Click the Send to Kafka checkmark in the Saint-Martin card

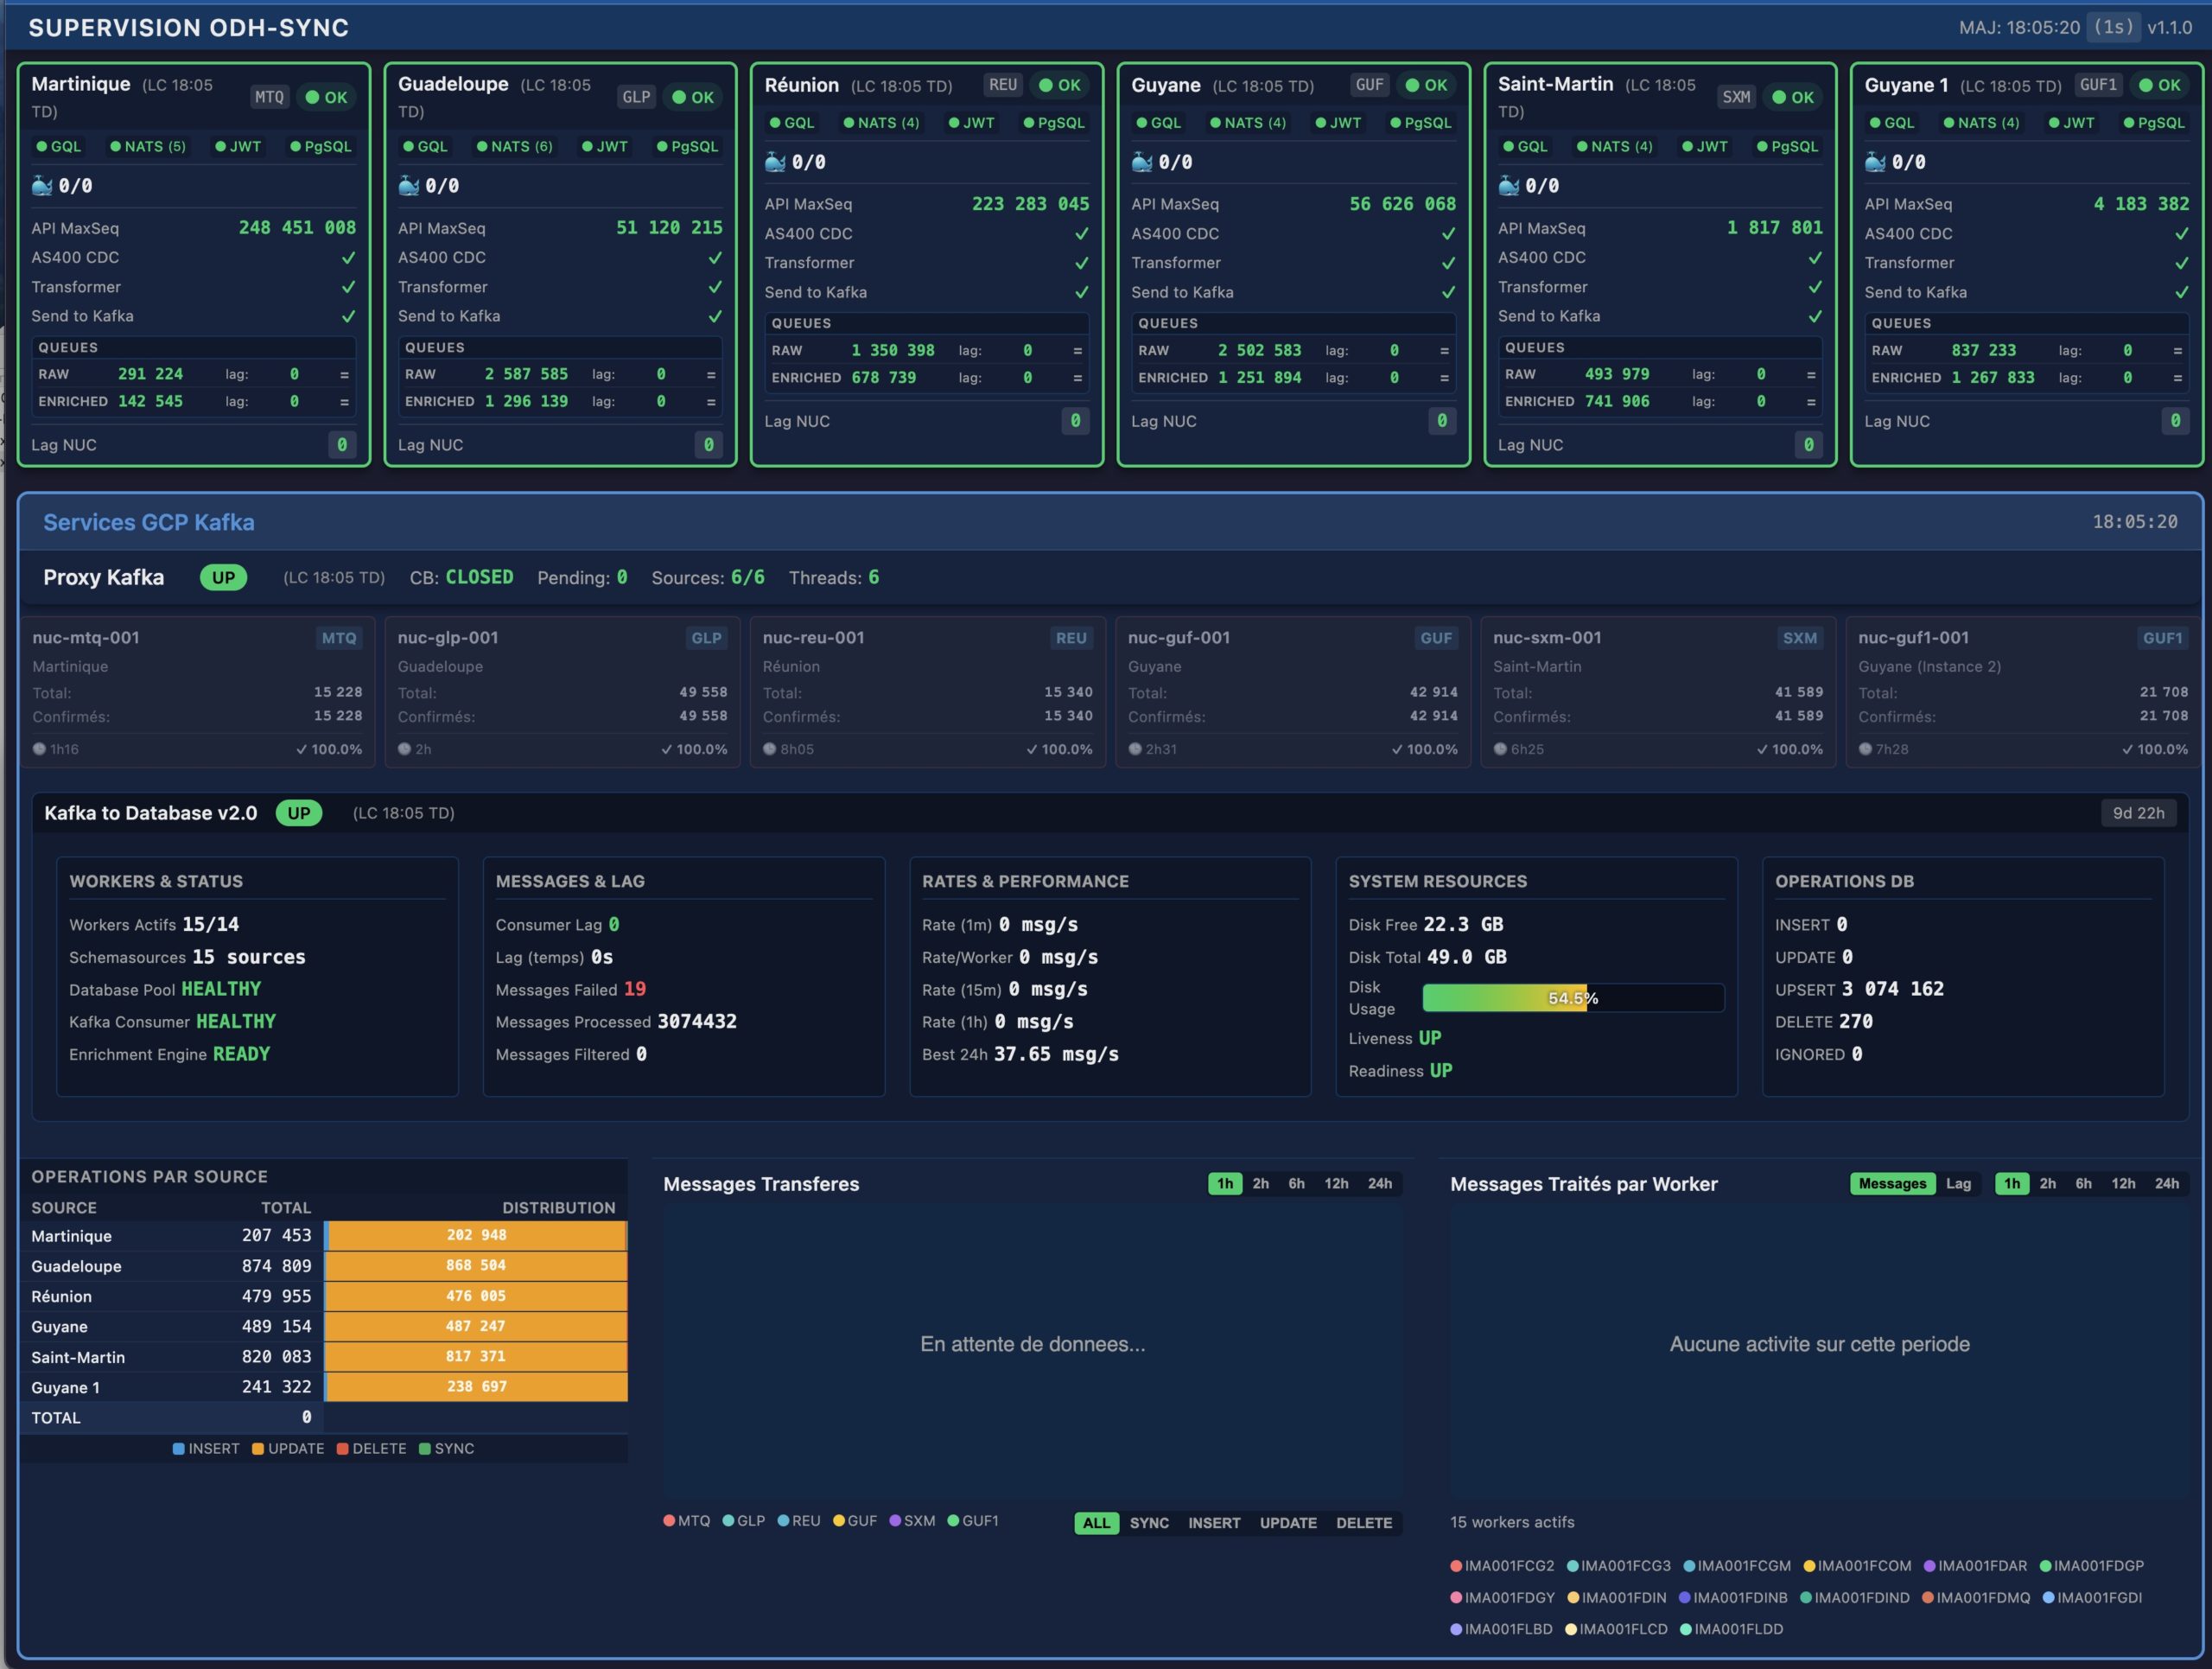(1815, 316)
